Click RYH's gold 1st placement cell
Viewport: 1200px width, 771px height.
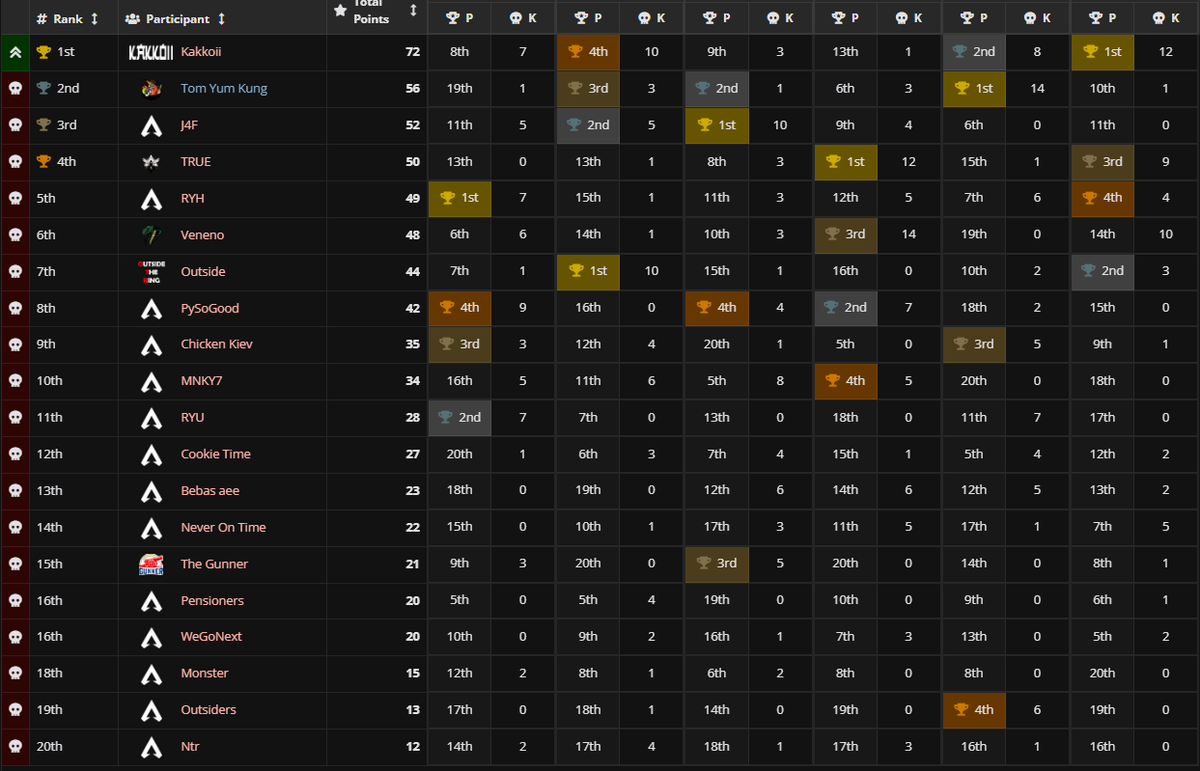(x=459, y=198)
